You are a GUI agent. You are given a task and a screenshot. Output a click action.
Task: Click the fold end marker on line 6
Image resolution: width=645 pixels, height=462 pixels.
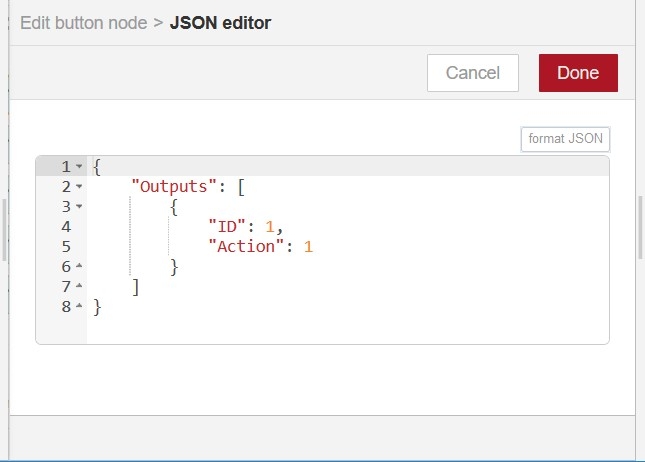[80, 267]
